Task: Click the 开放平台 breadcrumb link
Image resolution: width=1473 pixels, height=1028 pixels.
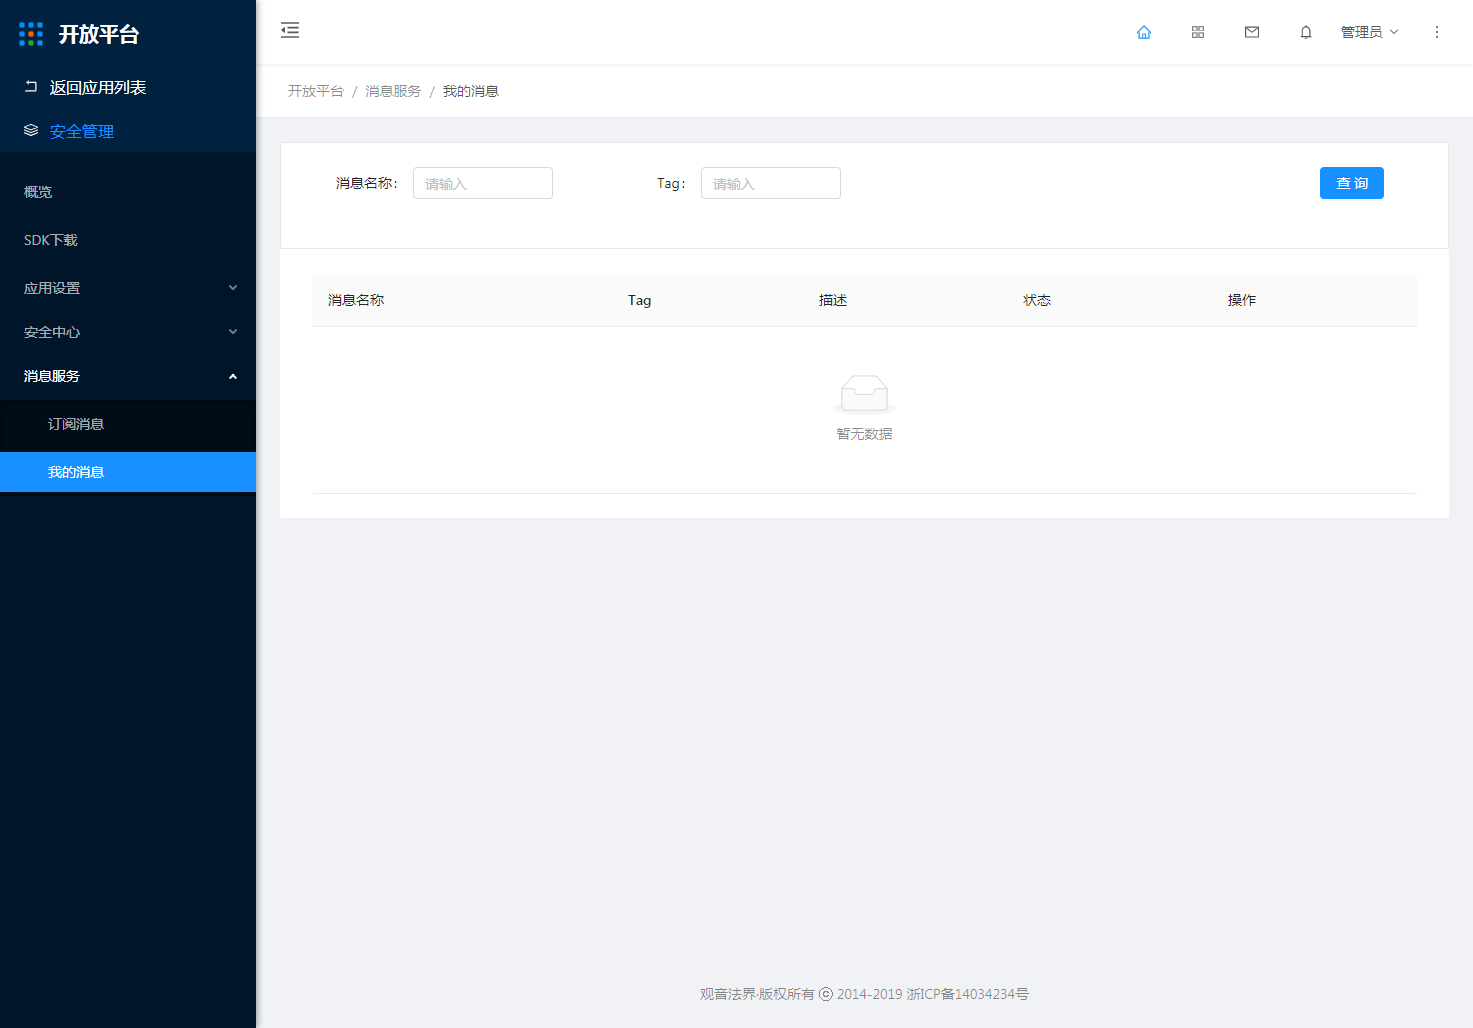Action: (316, 91)
